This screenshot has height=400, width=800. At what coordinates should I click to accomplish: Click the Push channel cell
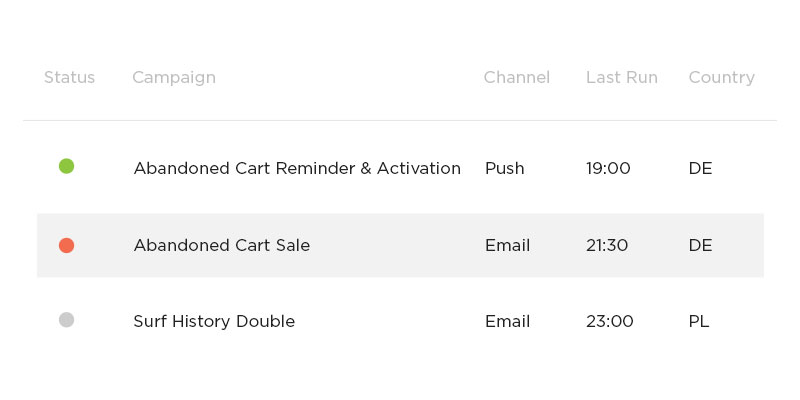point(504,169)
